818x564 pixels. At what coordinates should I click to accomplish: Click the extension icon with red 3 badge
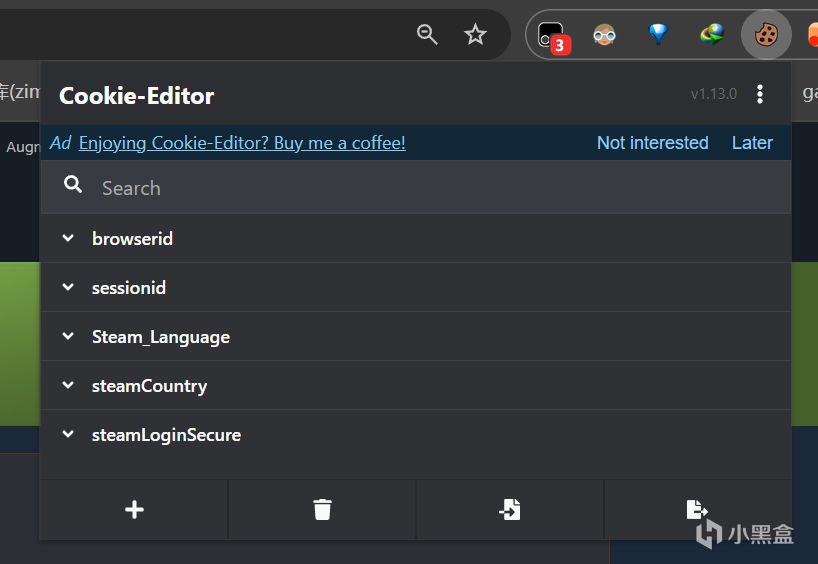(x=551, y=36)
